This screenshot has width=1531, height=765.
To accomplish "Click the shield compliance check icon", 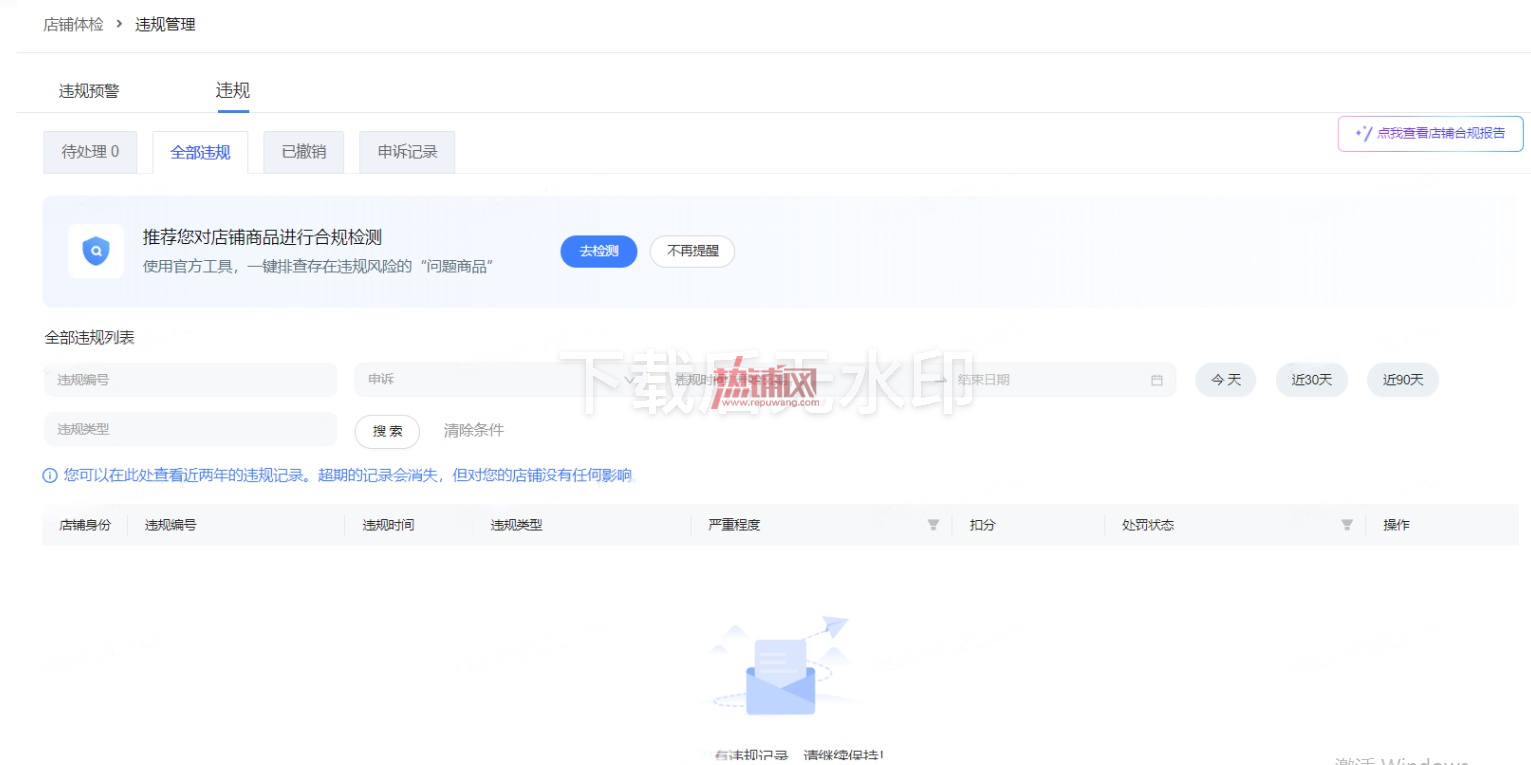I will pyautogui.click(x=96, y=251).
